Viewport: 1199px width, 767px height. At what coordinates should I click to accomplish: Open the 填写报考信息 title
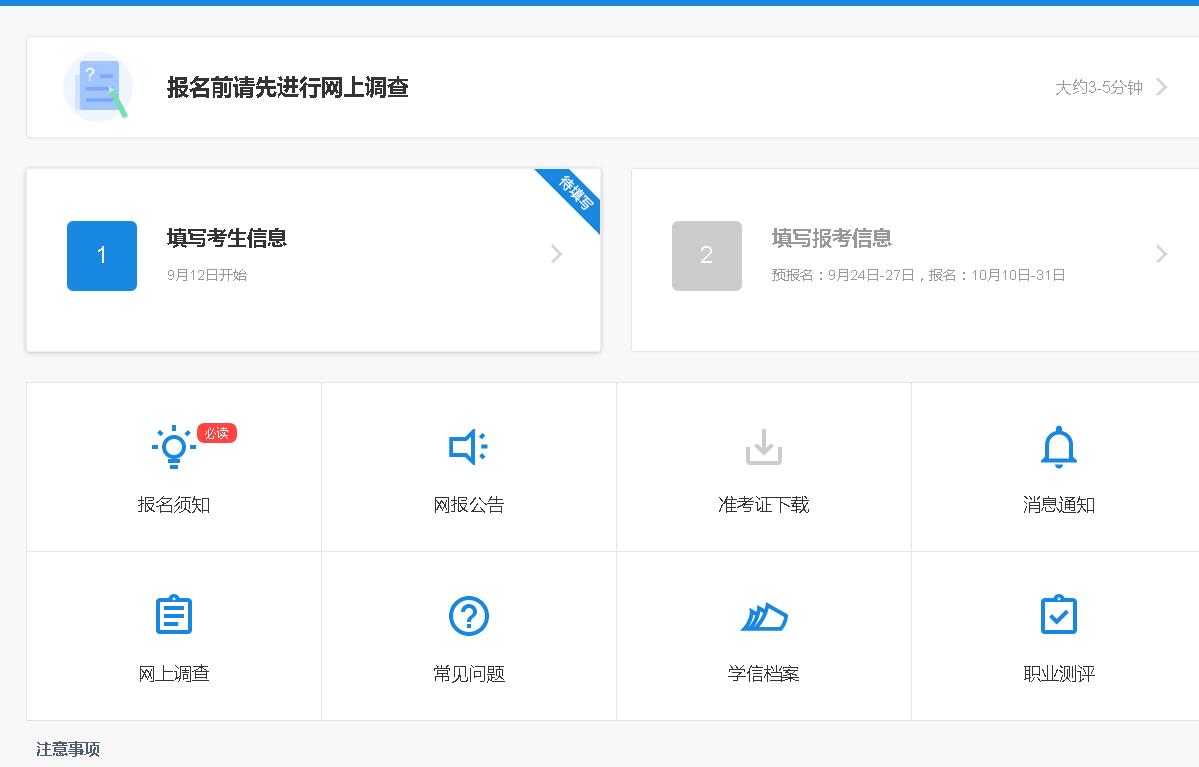coord(832,238)
